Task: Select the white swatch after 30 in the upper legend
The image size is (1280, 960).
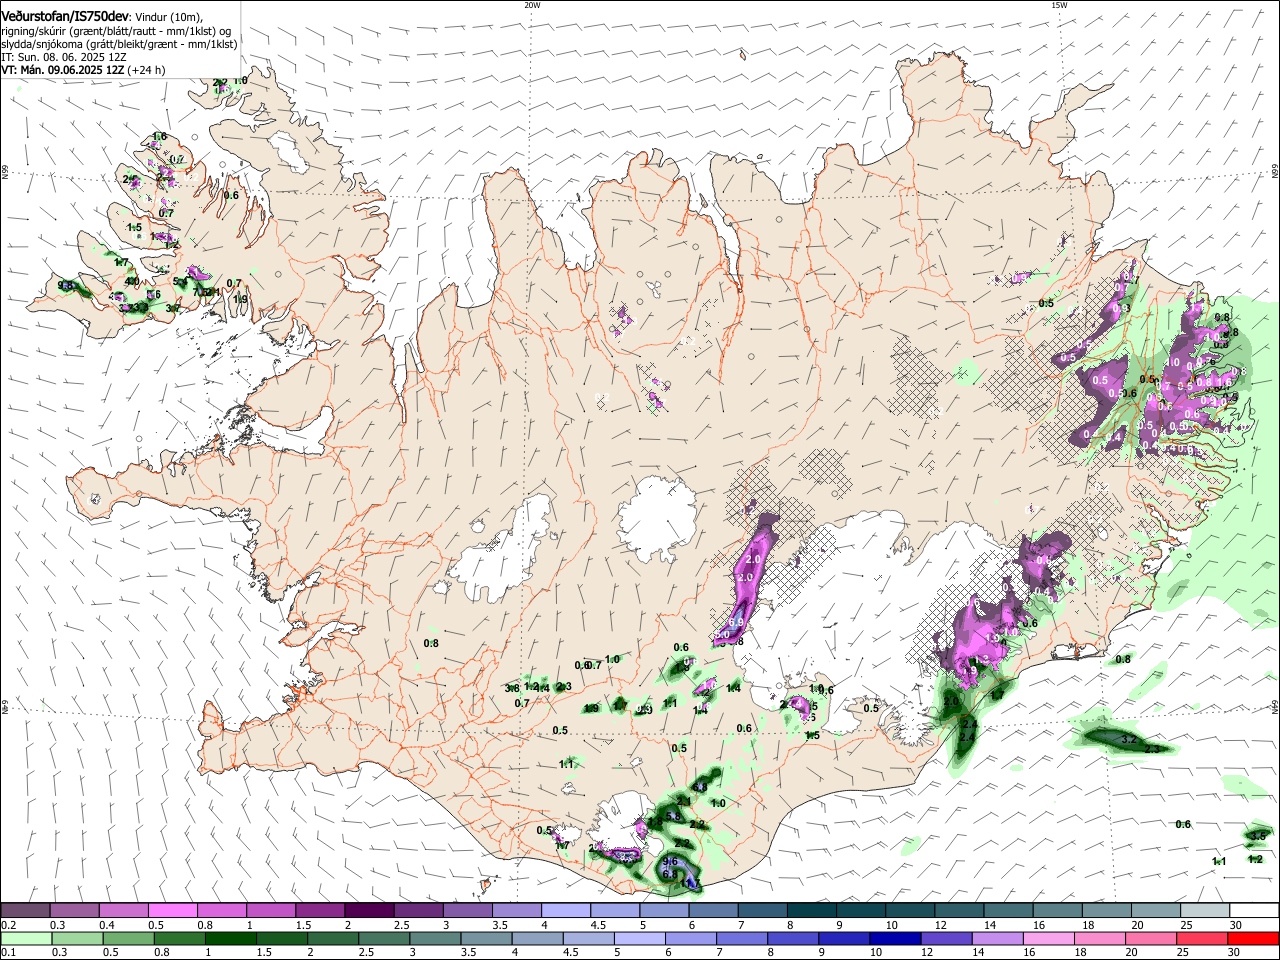Action: (x=1253, y=911)
